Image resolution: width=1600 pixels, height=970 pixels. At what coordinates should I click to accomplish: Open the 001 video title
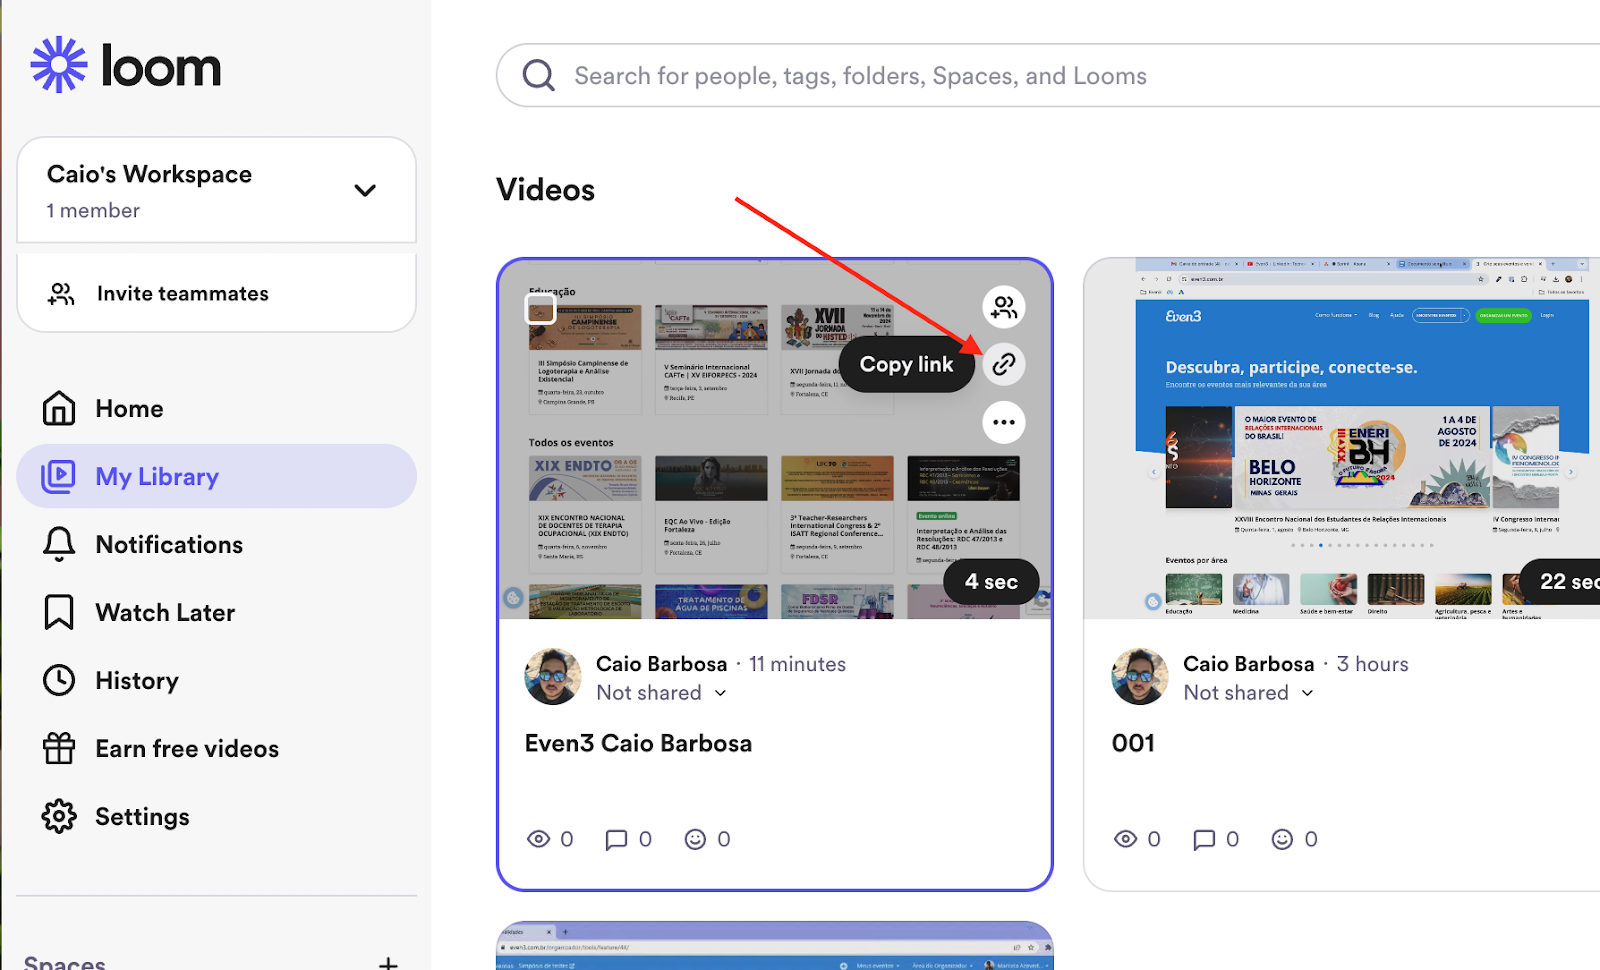coord(1133,743)
